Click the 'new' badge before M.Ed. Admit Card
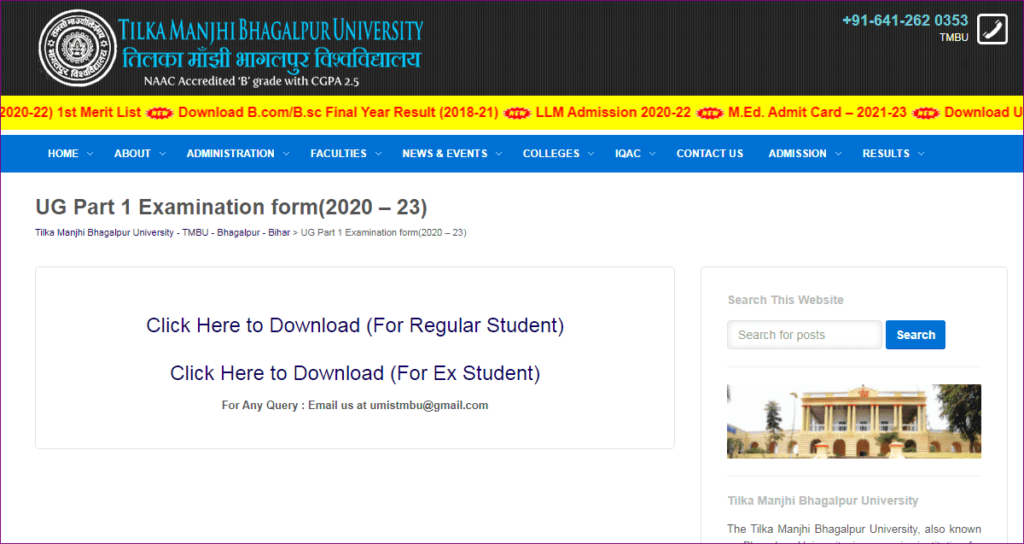Screen dimensions: 1024x544 [710, 113]
